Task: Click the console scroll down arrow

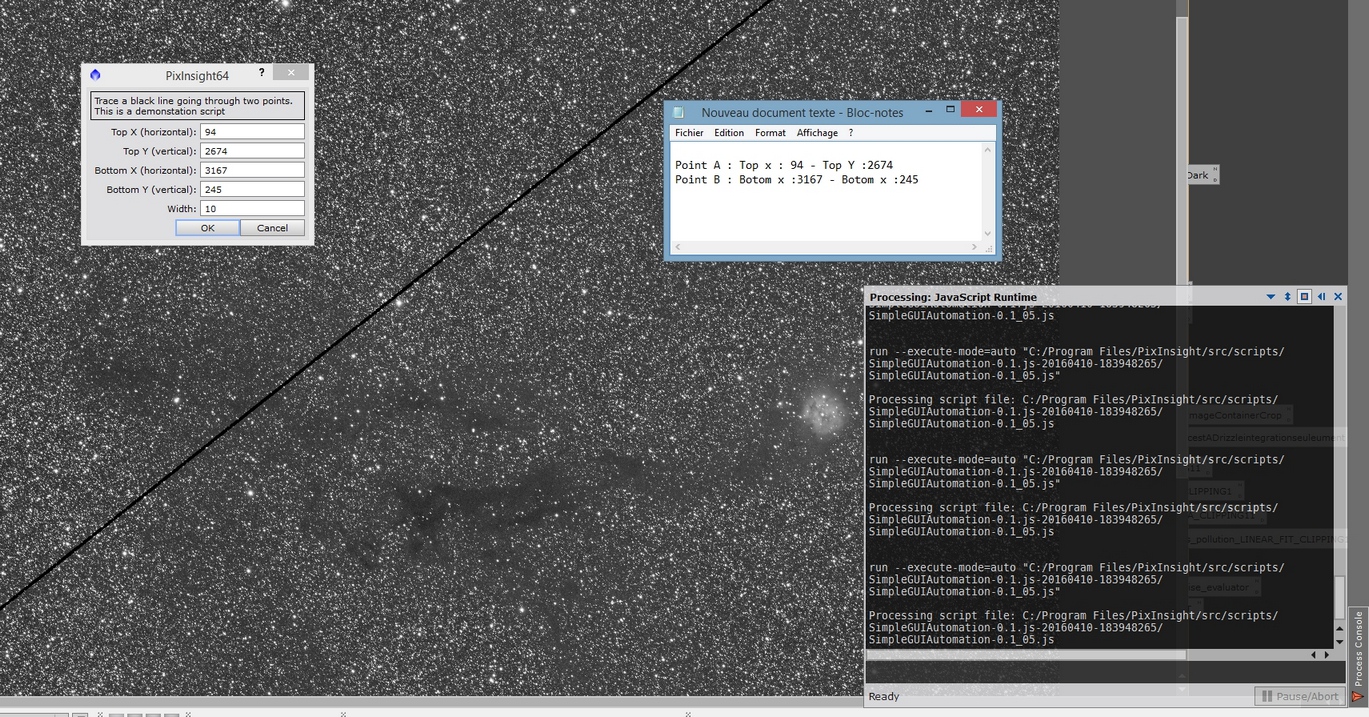Action: (1339, 641)
